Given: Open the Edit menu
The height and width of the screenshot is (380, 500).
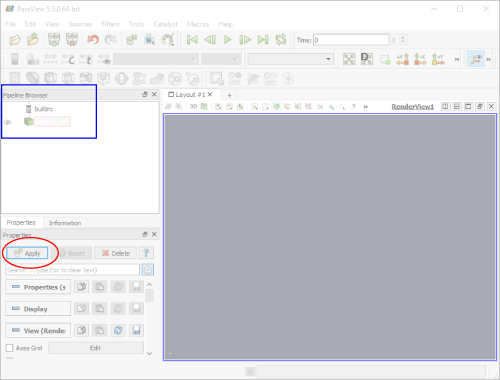Looking at the screenshot, I should (30, 24).
